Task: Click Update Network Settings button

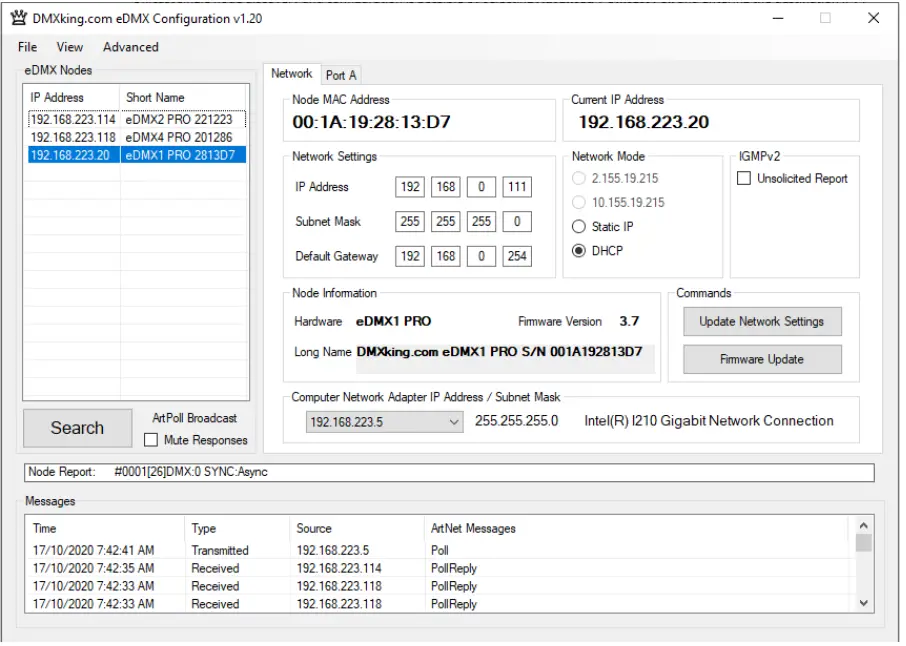Action: 762,322
